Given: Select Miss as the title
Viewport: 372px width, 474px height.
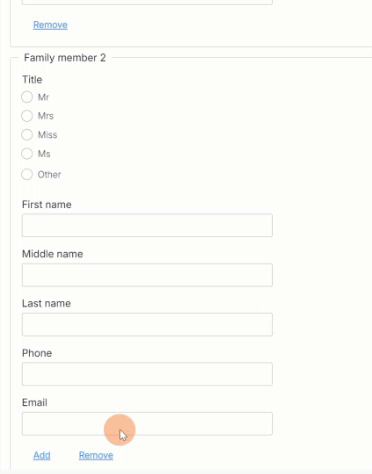Looking at the screenshot, I should tap(27, 135).
